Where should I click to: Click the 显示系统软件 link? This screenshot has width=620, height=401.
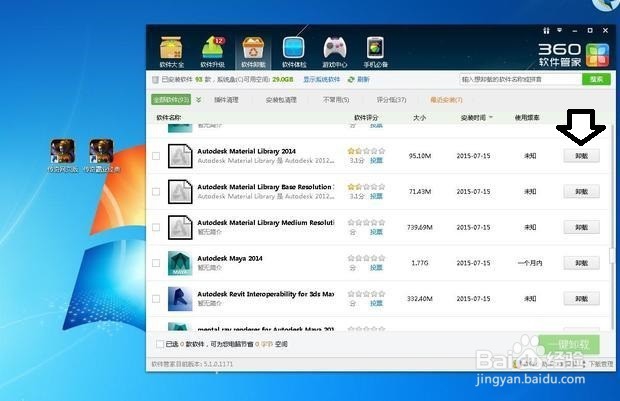321,79
